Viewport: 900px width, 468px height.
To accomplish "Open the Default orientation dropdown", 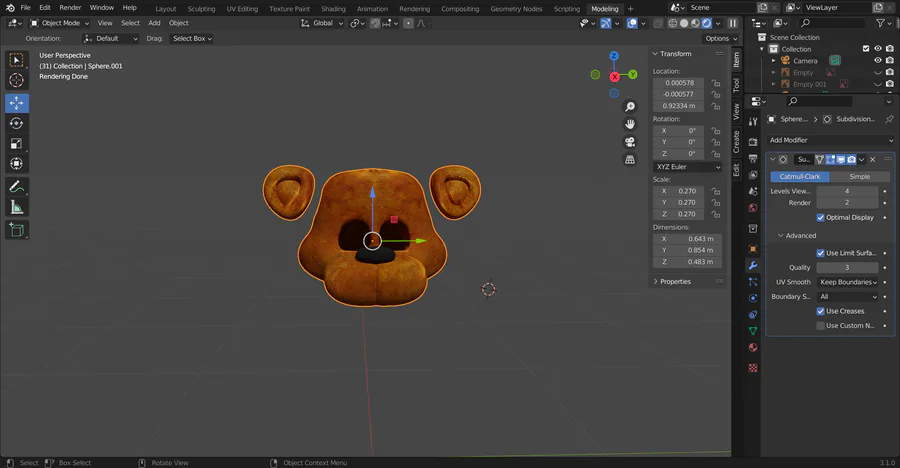I will (x=111, y=38).
